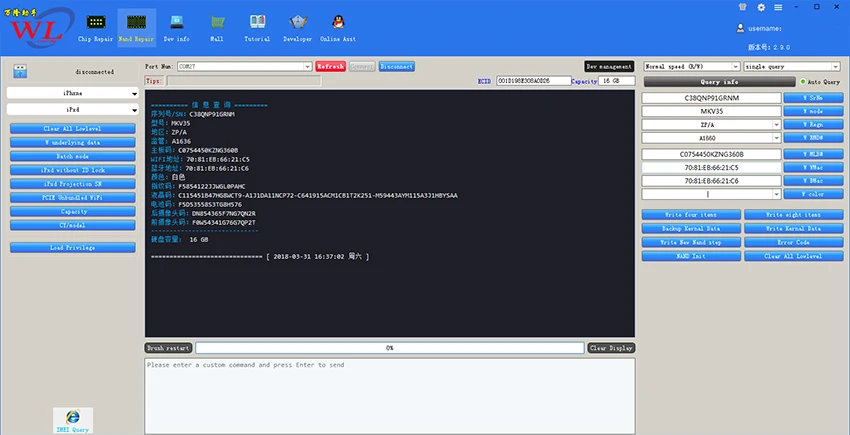Click the C38QNP91GRNM serial number field
This screenshot has height=435, width=850.
click(x=711, y=98)
